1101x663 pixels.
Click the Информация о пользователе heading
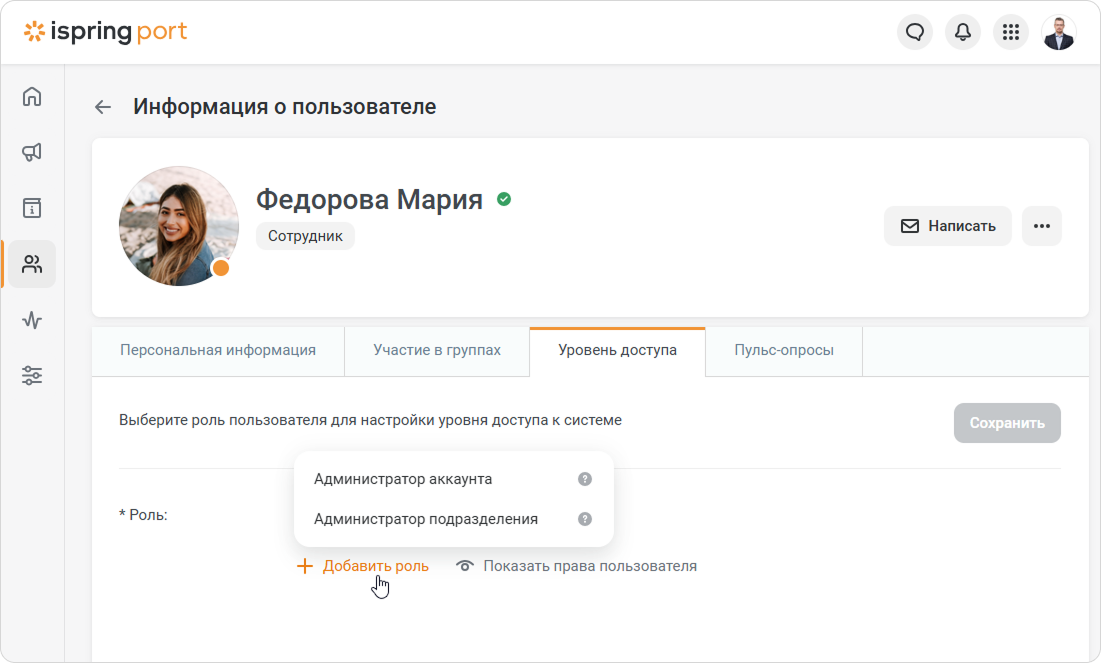[x=284, y=107]
